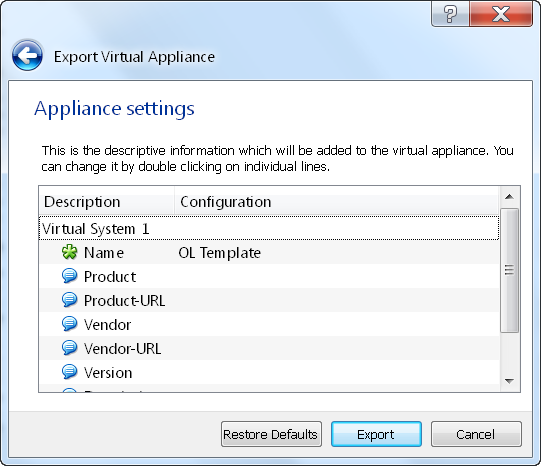Select the Name label in the list
This screenshot has width=541, height=466.
[104, 253]
